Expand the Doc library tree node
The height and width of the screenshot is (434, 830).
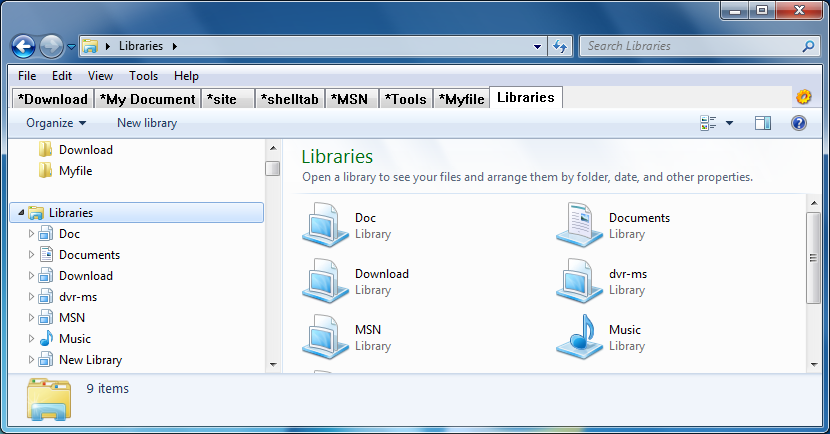click(x=31, y=233)
